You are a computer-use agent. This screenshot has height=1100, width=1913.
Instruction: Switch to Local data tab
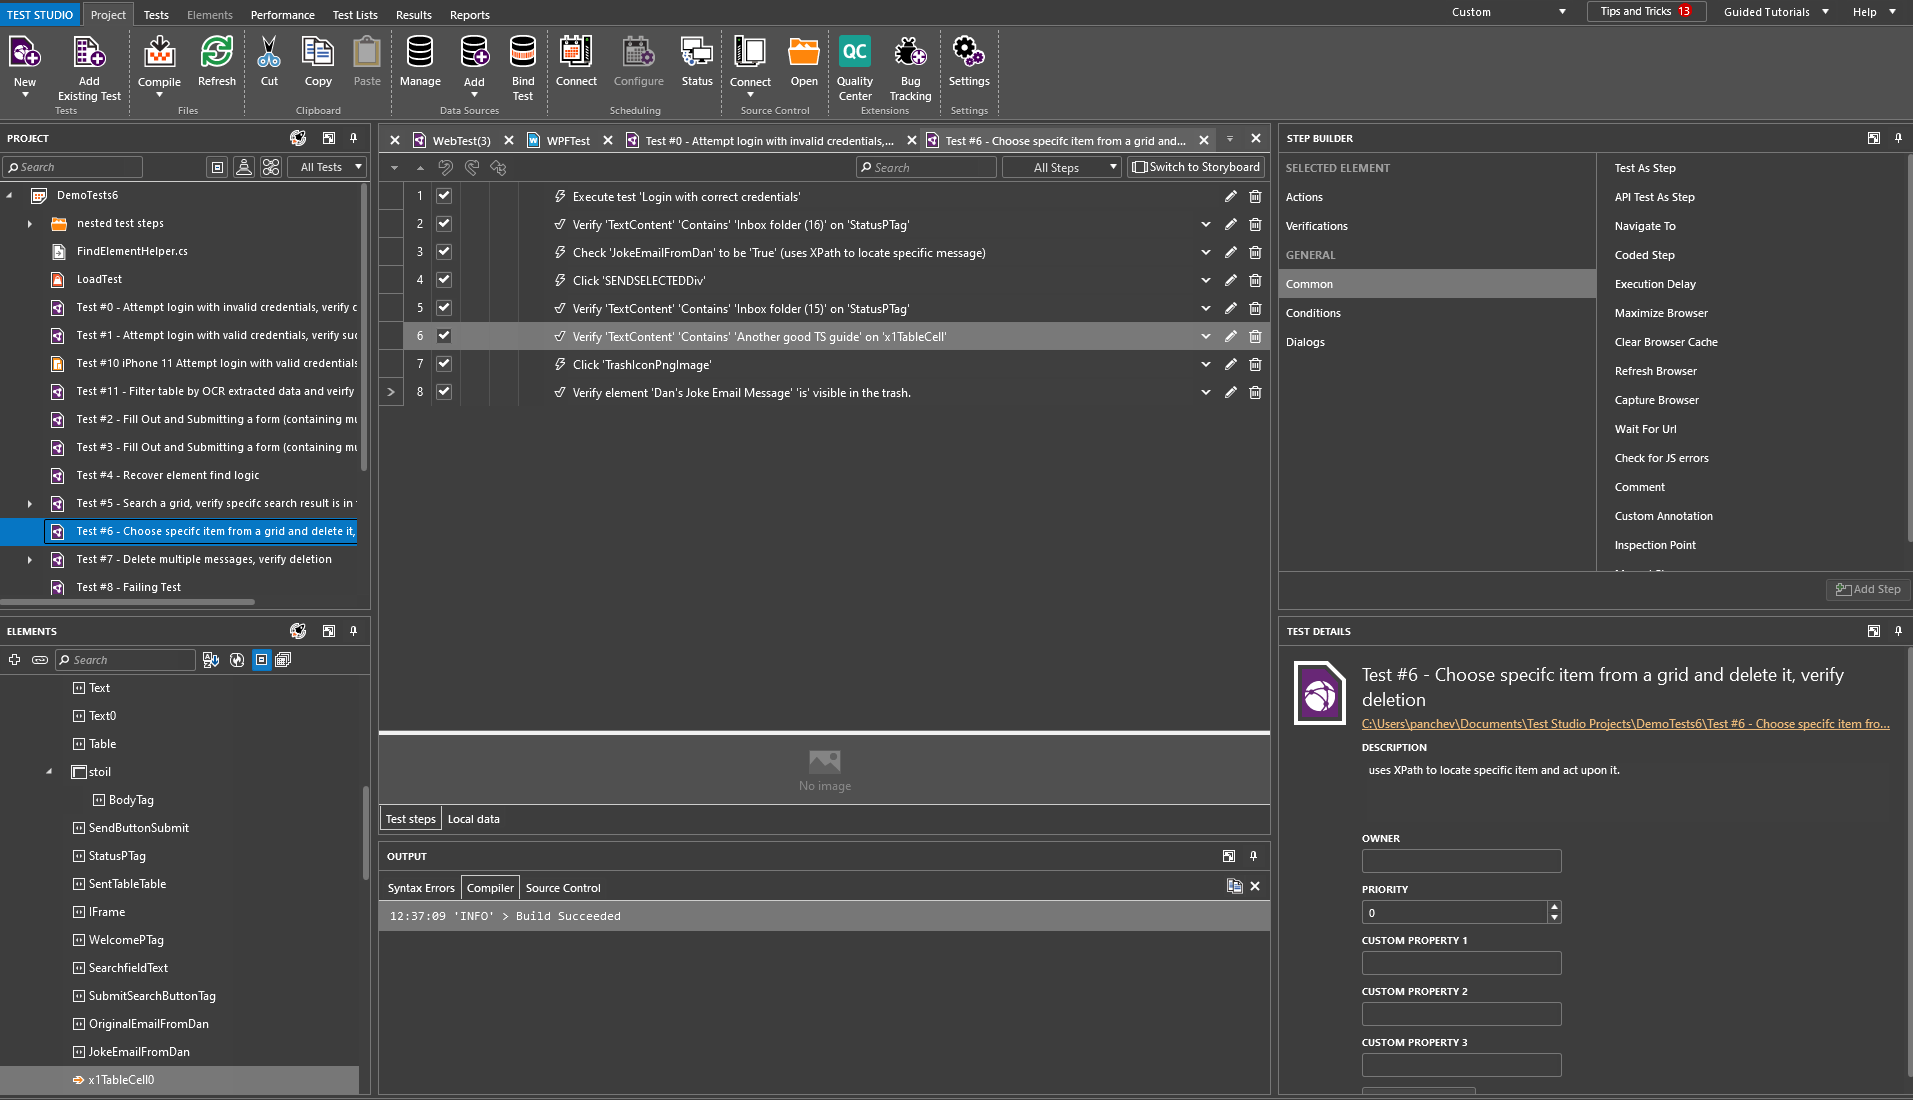tap(473, 819)
